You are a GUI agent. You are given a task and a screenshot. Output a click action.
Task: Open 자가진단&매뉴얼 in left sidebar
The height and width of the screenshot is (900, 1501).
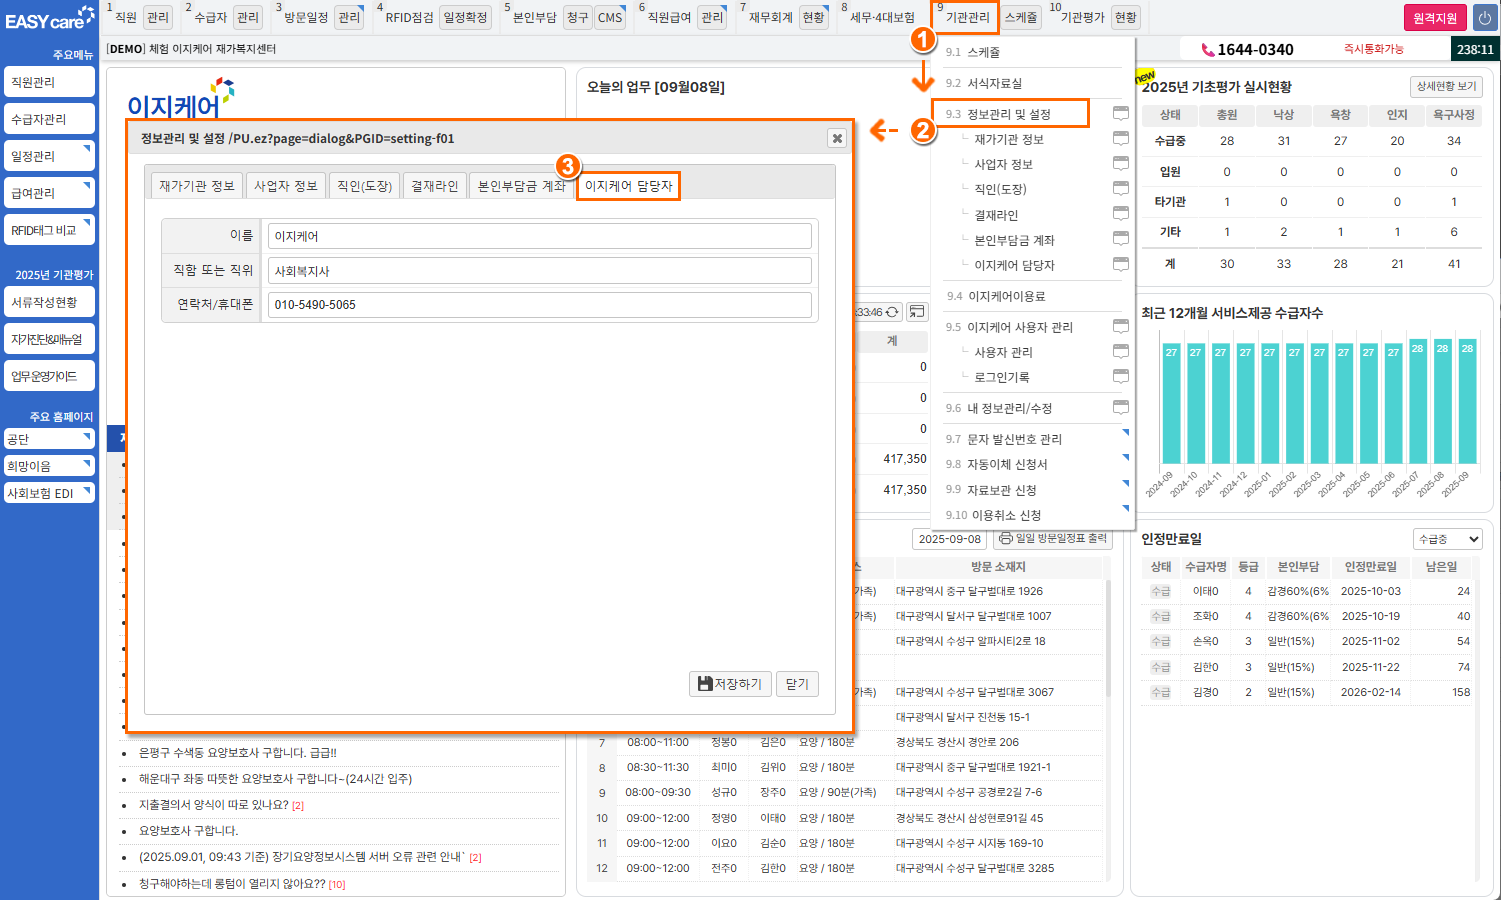point(49,339)
